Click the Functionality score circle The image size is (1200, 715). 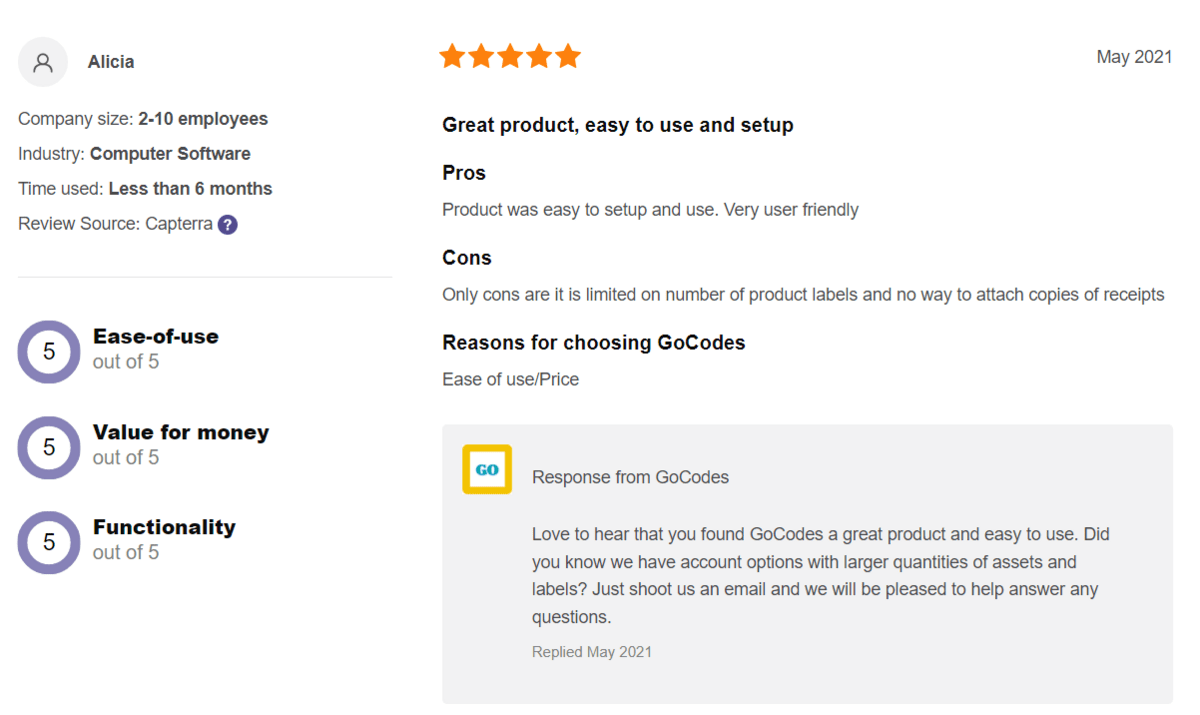(49, 542)
